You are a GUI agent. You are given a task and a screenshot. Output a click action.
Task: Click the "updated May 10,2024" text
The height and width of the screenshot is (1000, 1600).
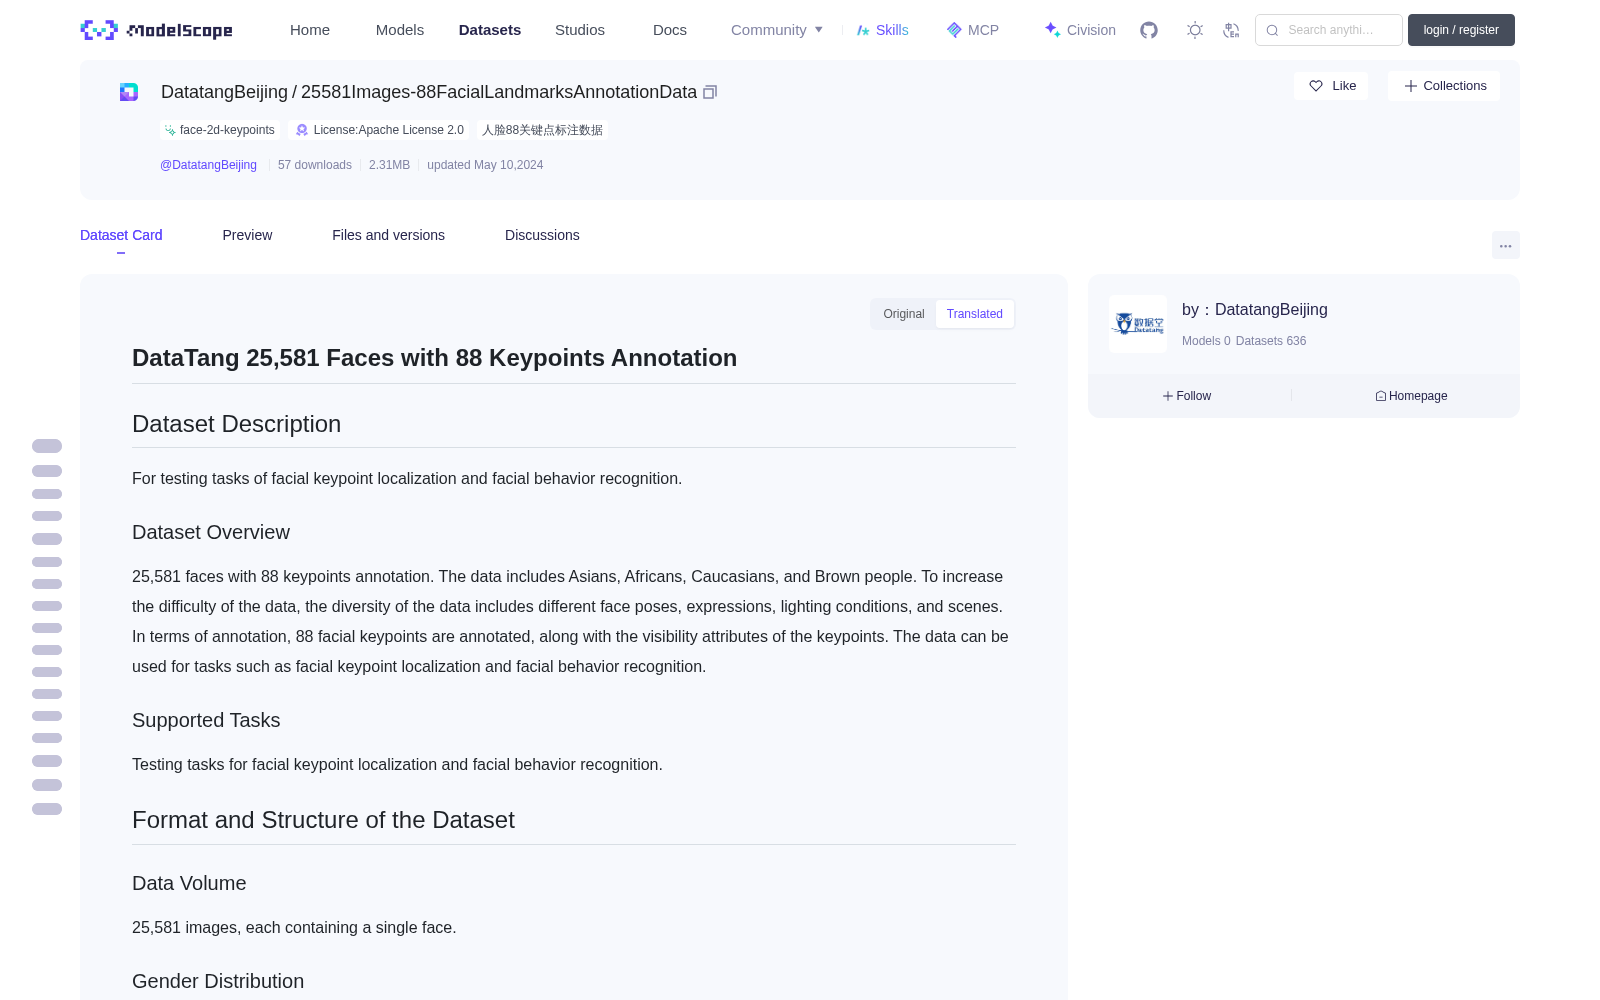[485, 165]
